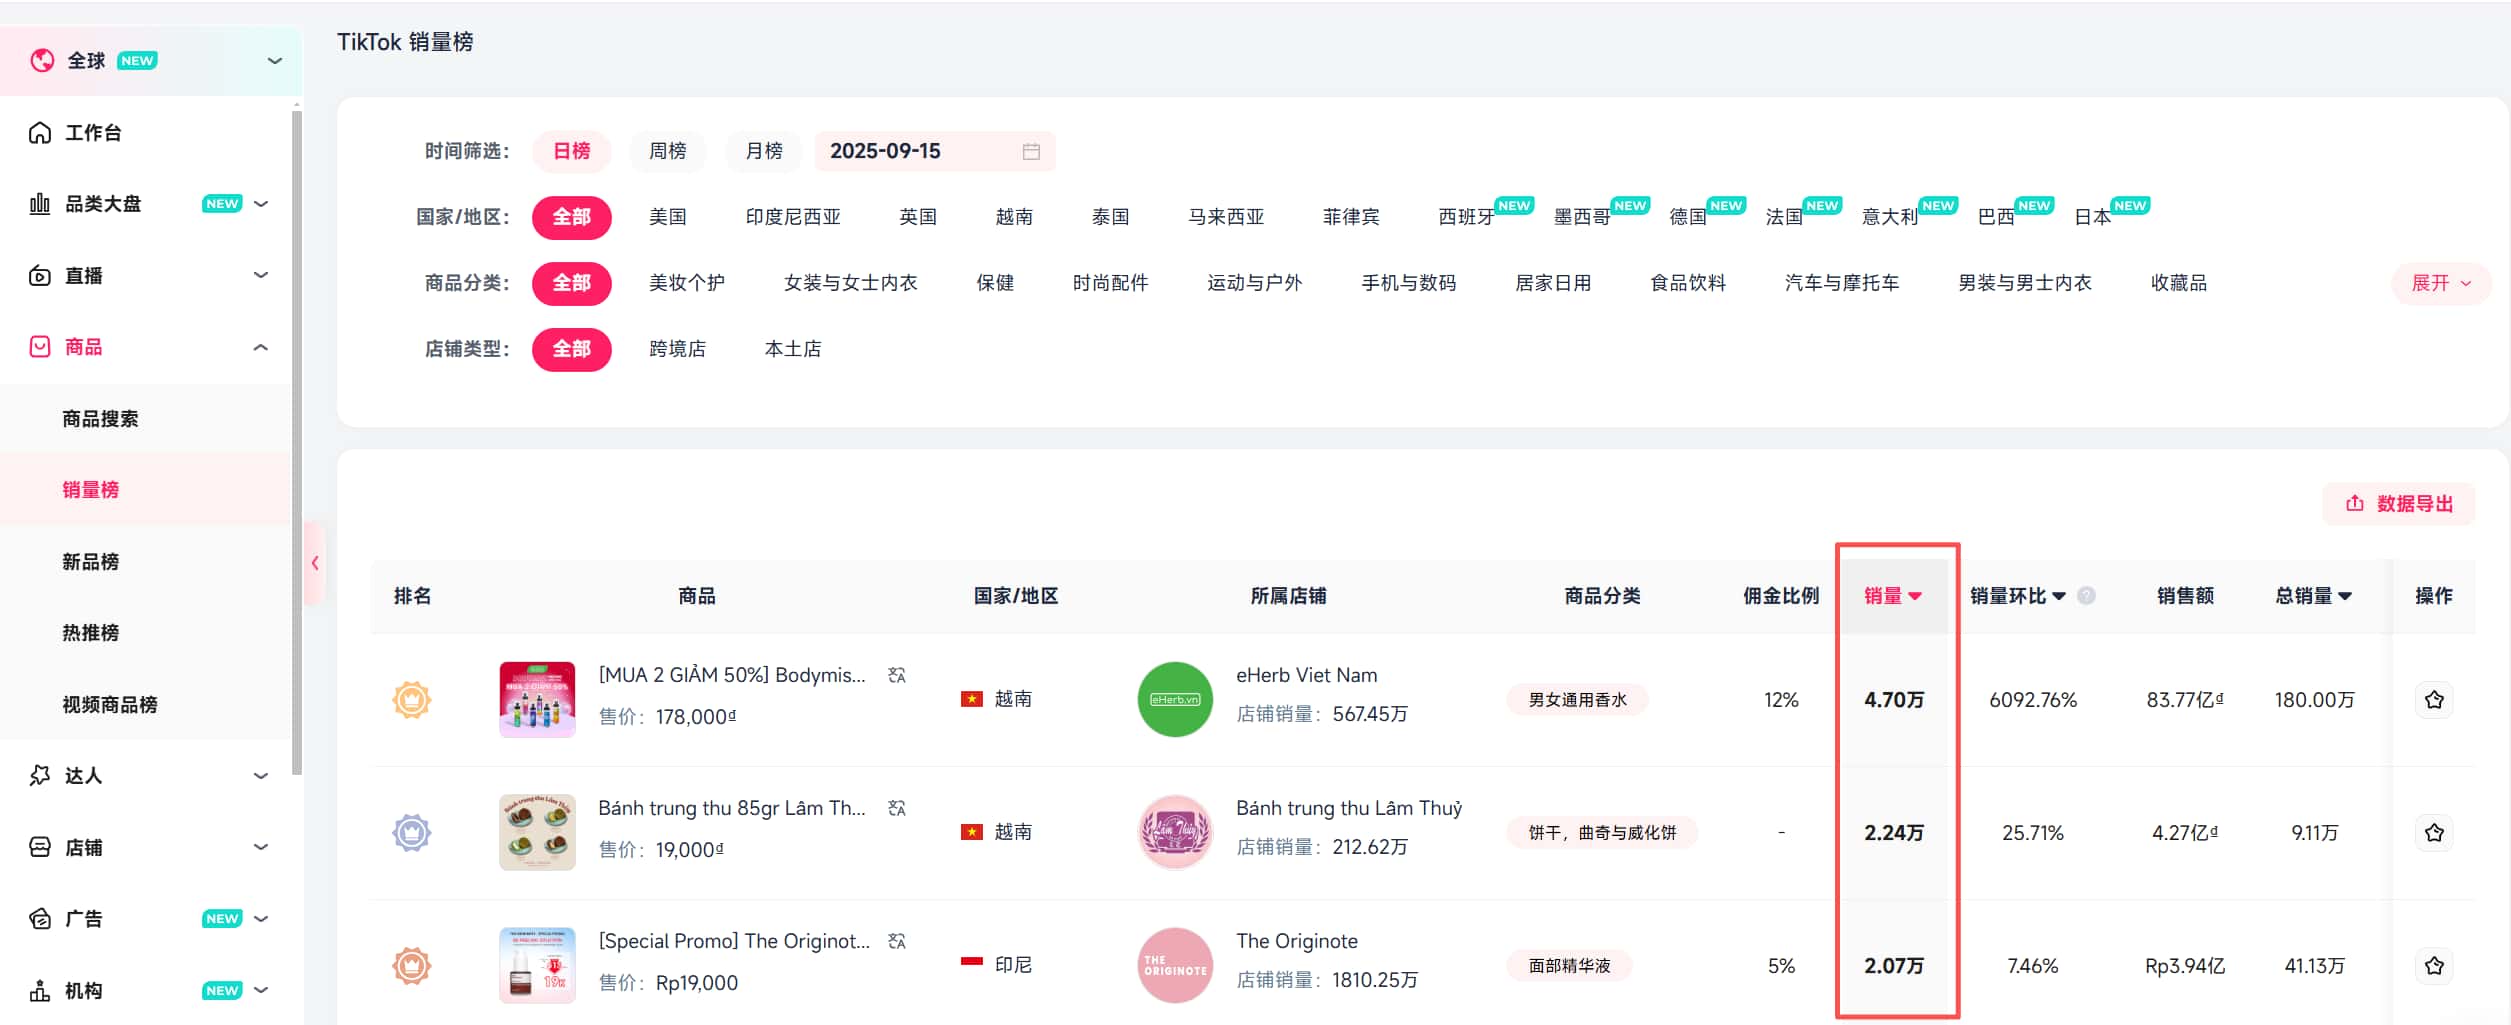This screenshot has width=2511, height=1025.
Task: Sort table by 总销量 column
Action: coord(2312,596)
